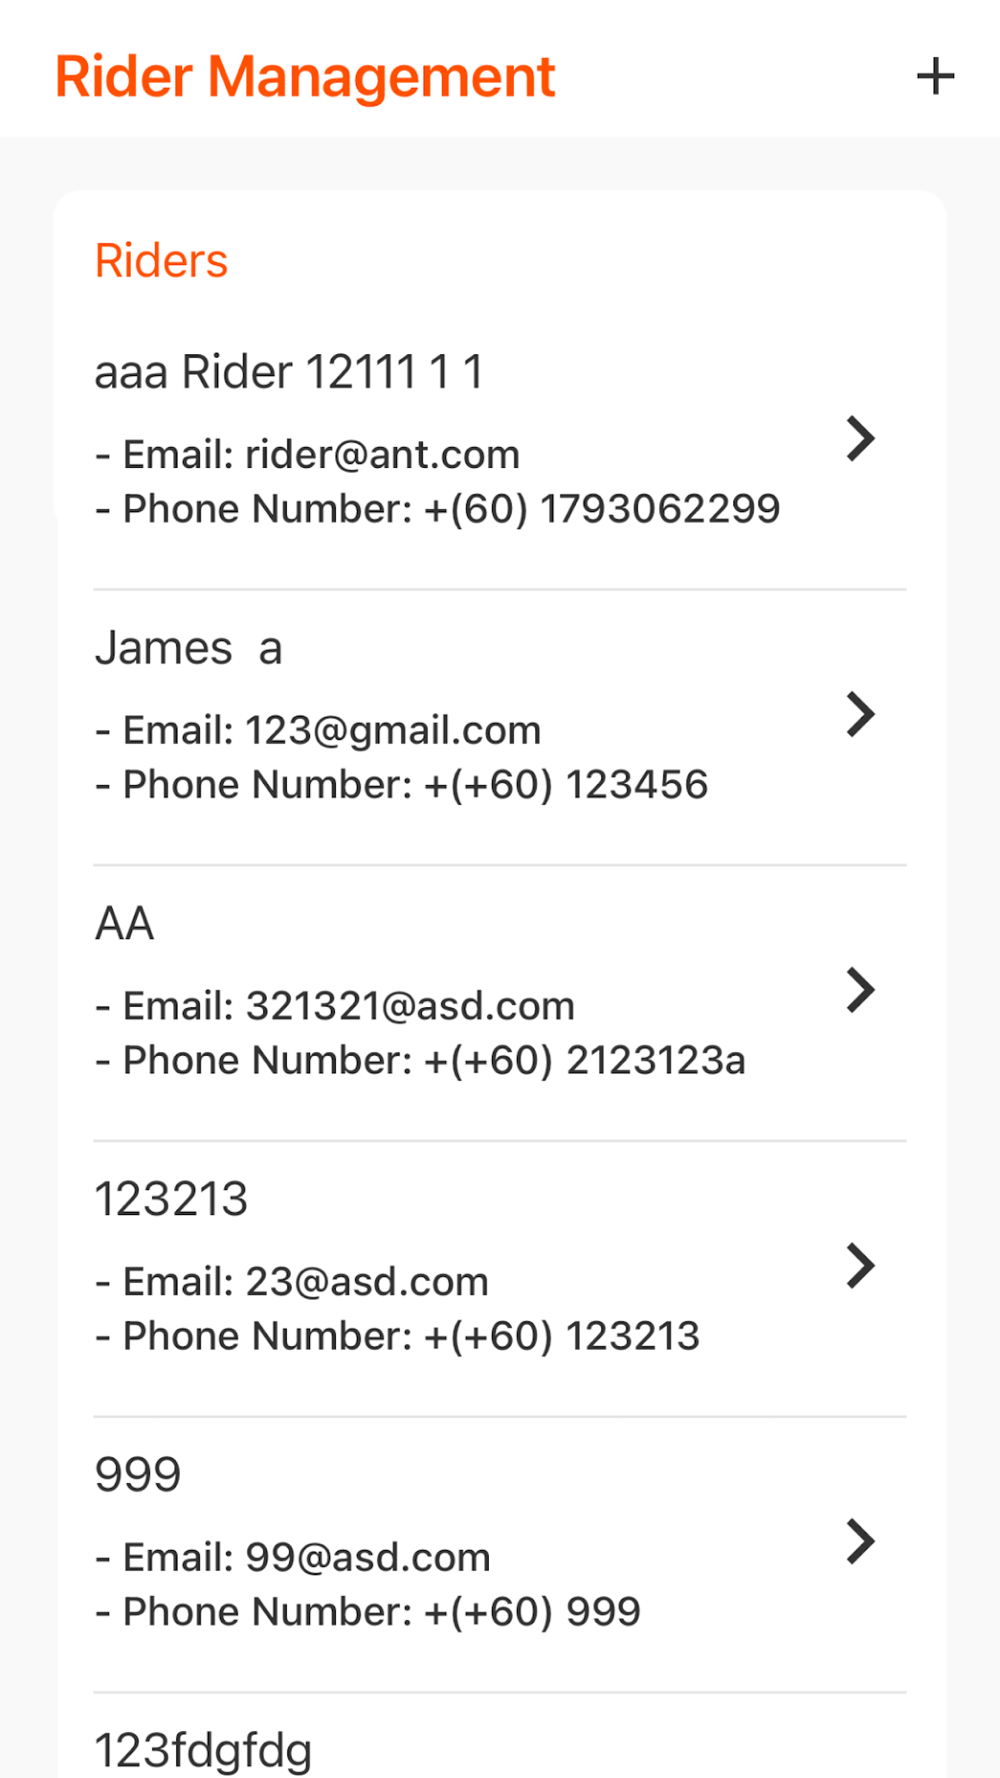Viewport: 1000px width, 1778px height.
Task: Expand the James a rider entry arrow
Action: tap(860, 715)
